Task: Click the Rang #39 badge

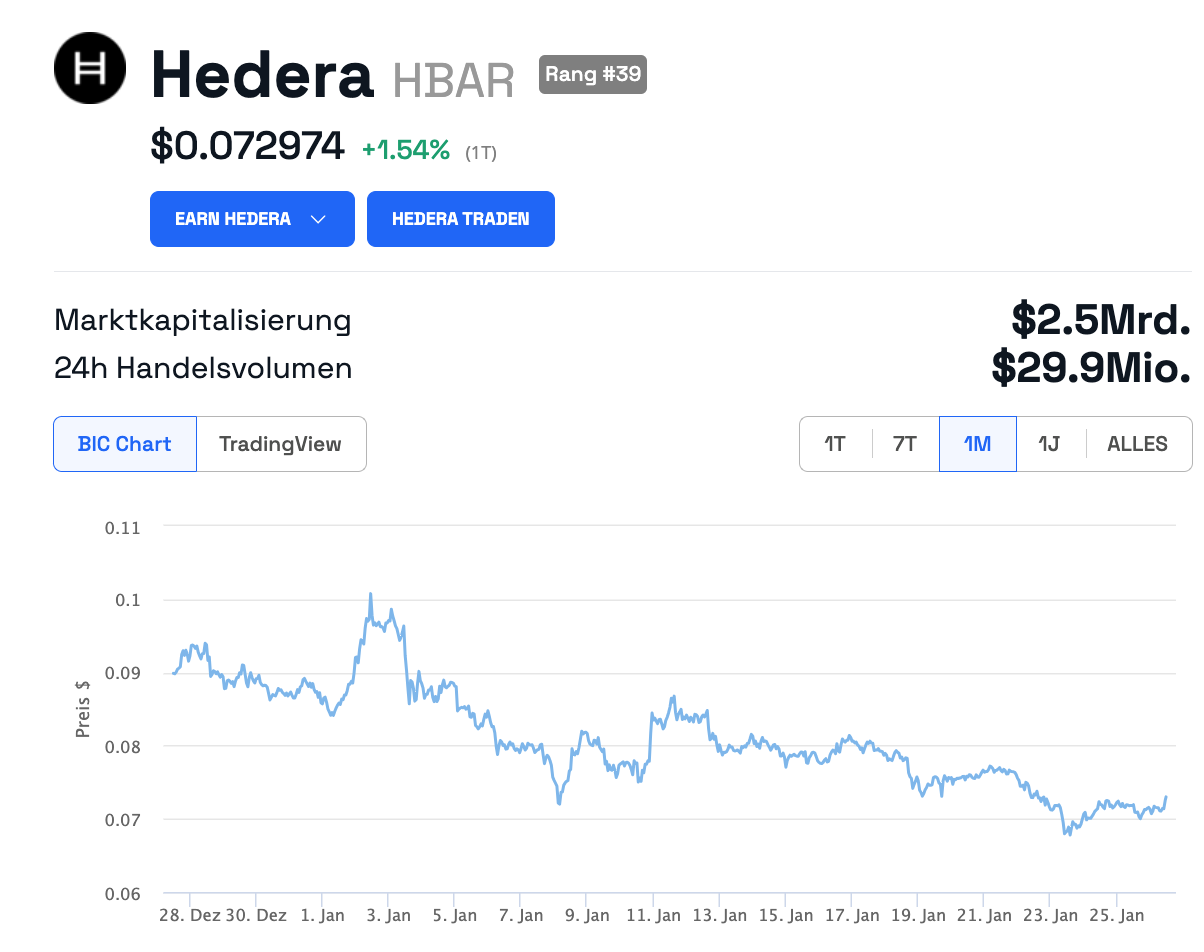Action: [x=593, y=74]
